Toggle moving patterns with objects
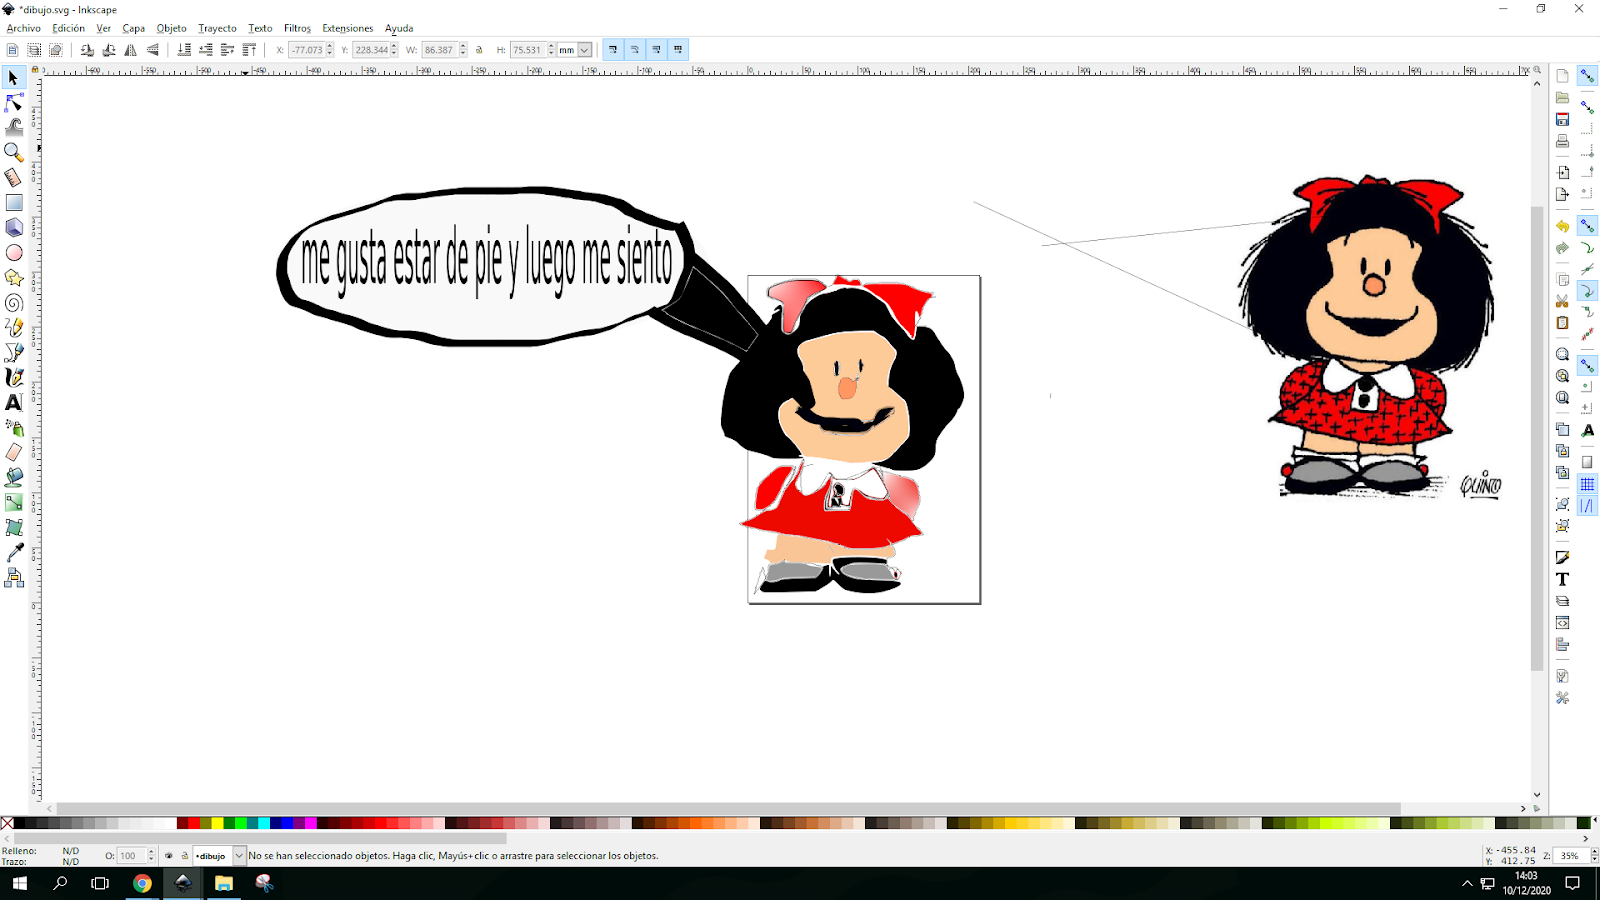 [679, 50]
